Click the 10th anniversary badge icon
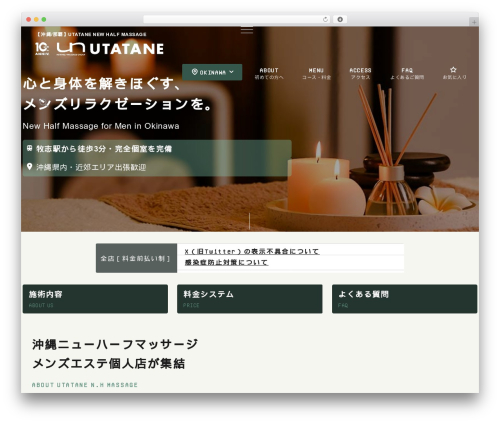This screenshot has height=423, width=500. click(42, 49)
